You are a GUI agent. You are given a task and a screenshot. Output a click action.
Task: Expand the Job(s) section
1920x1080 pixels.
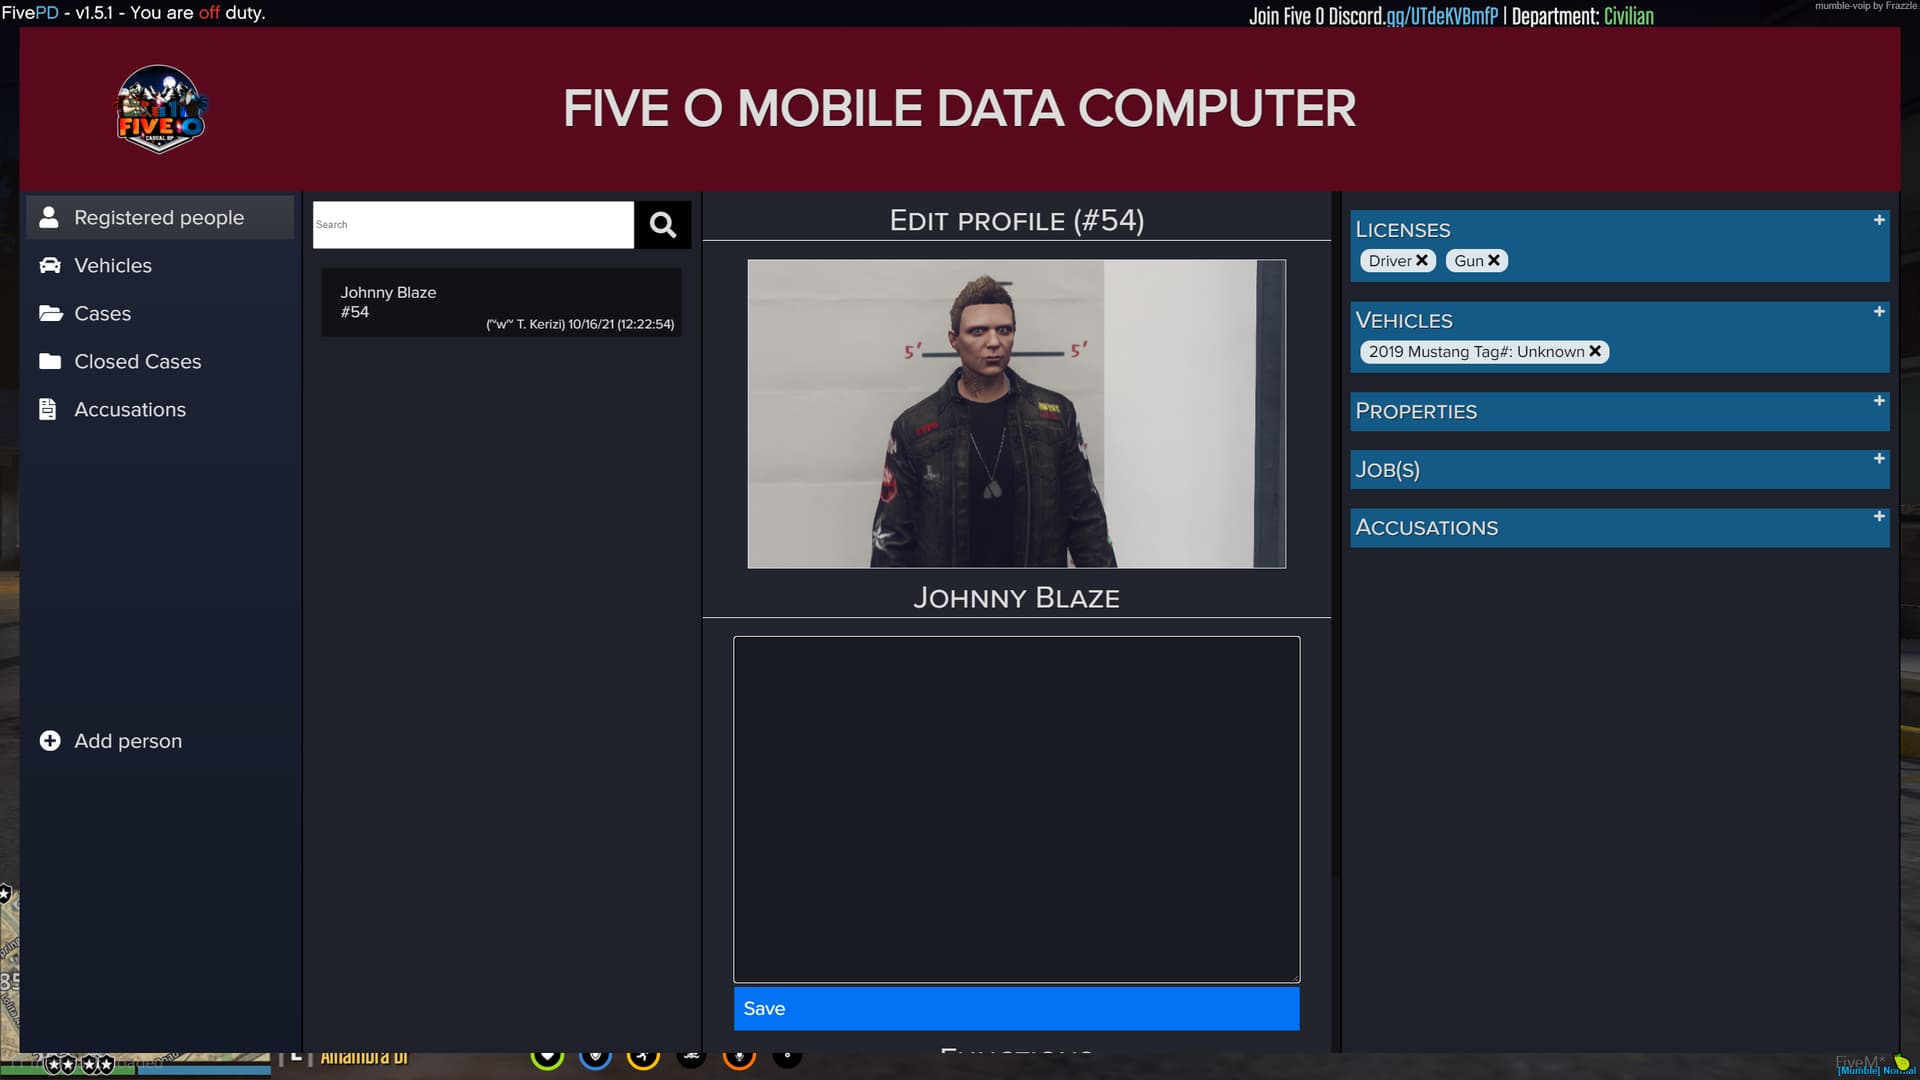click(1879, 457)
